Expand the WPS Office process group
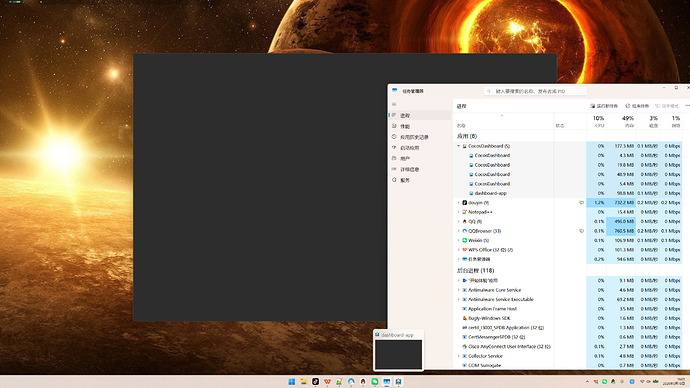Image resolution: width=690 pixels, height=388 pixels. (x=459, y=250)
